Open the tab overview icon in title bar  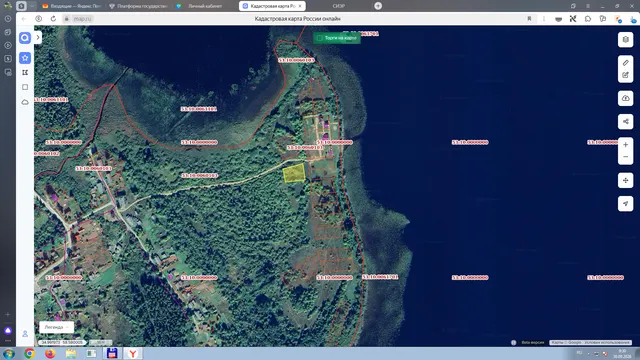573,6
